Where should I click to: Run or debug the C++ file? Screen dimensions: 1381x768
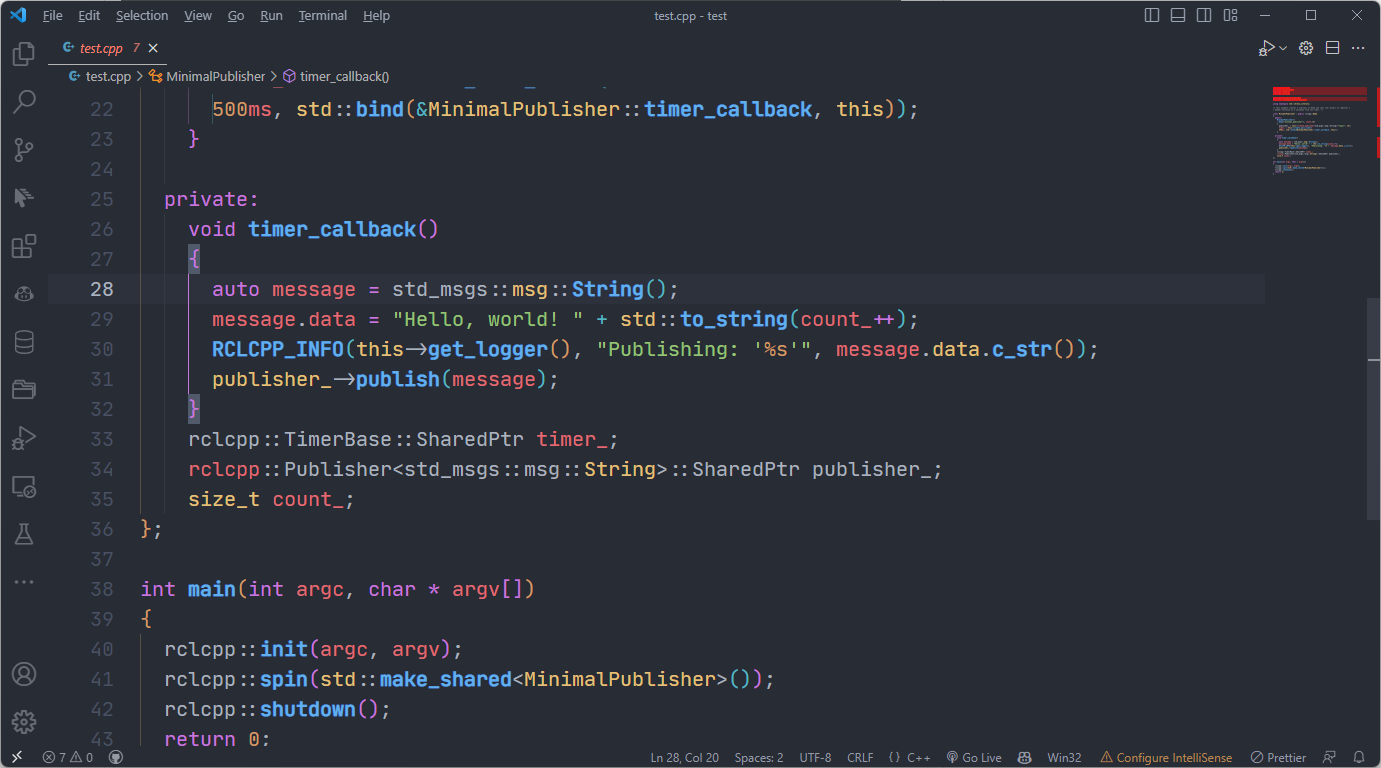[x=1267, y=48]
